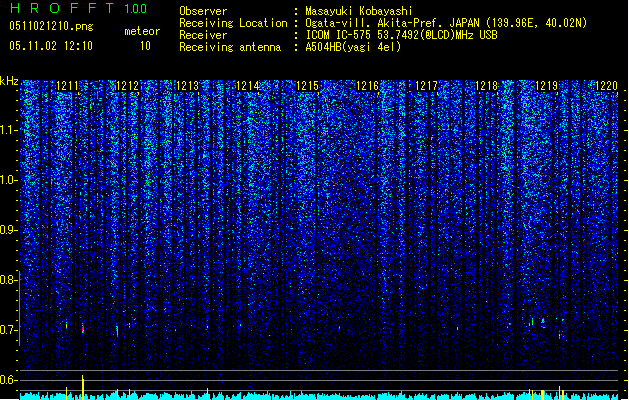Click the 1.1 kHz axis label
This screenshot has height=400, width=629.
point(8,130)
